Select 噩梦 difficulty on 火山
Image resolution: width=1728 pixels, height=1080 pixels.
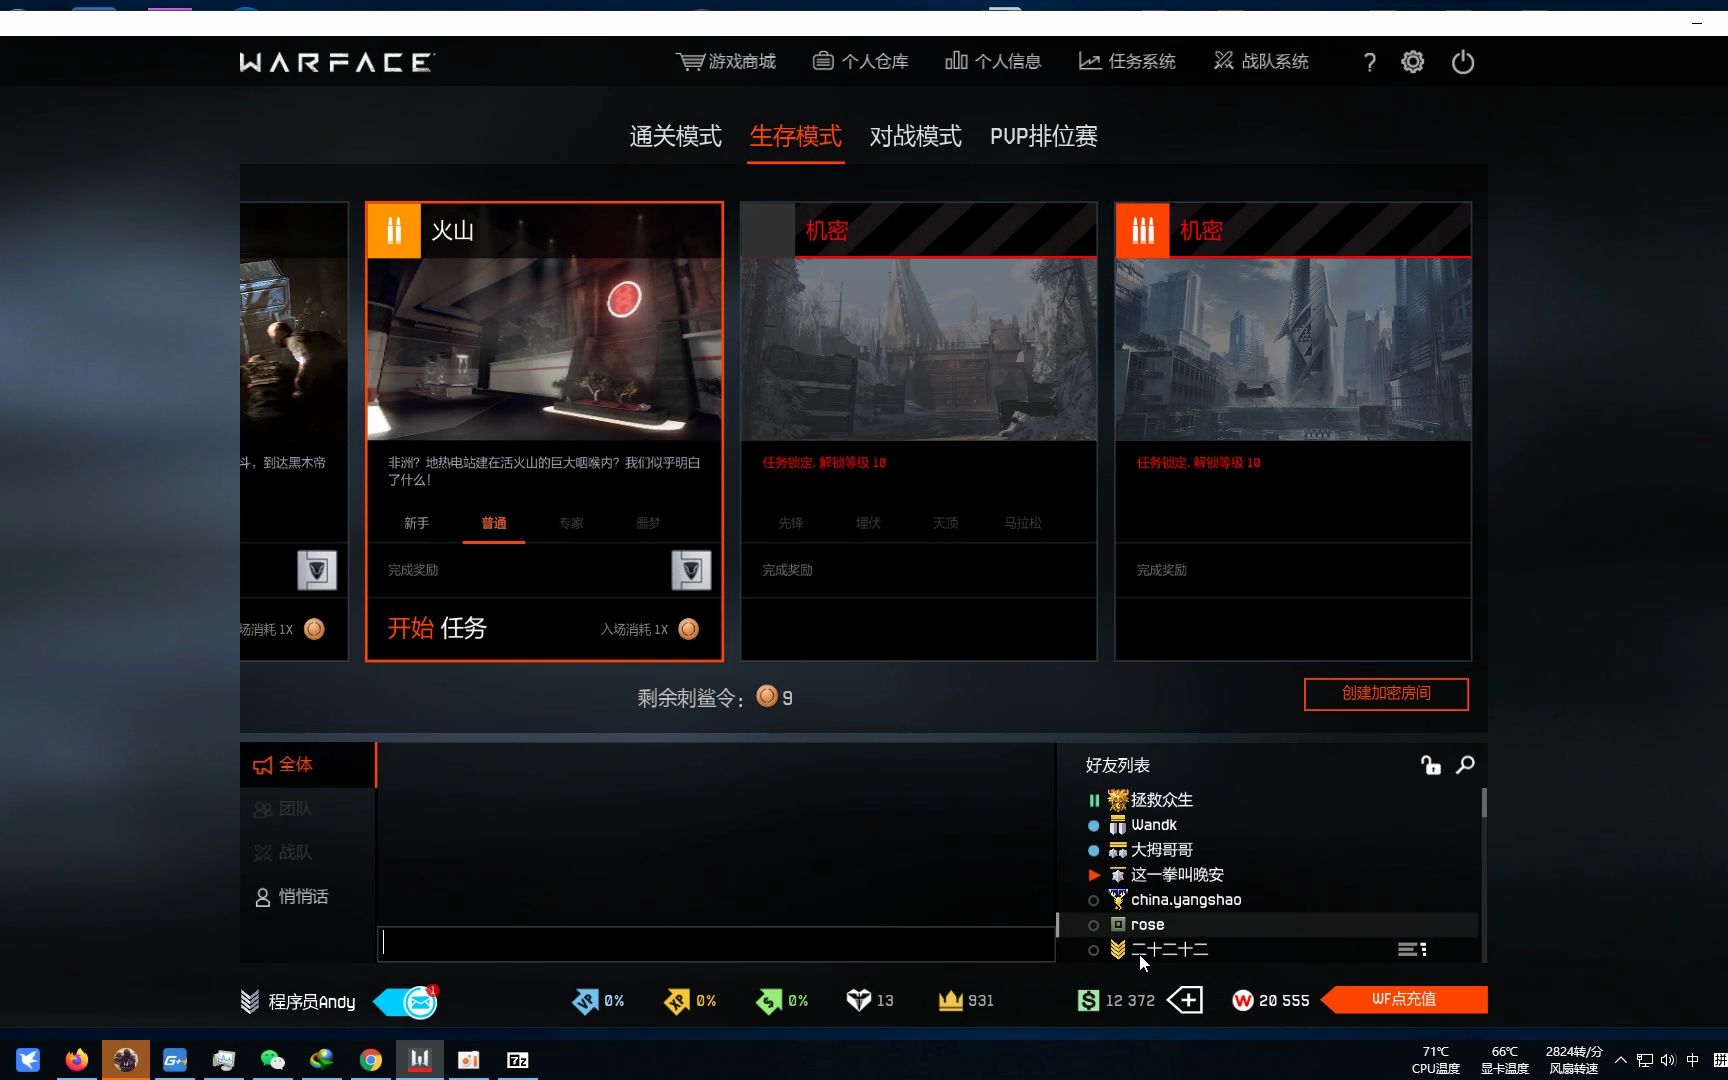click(648, 523)
